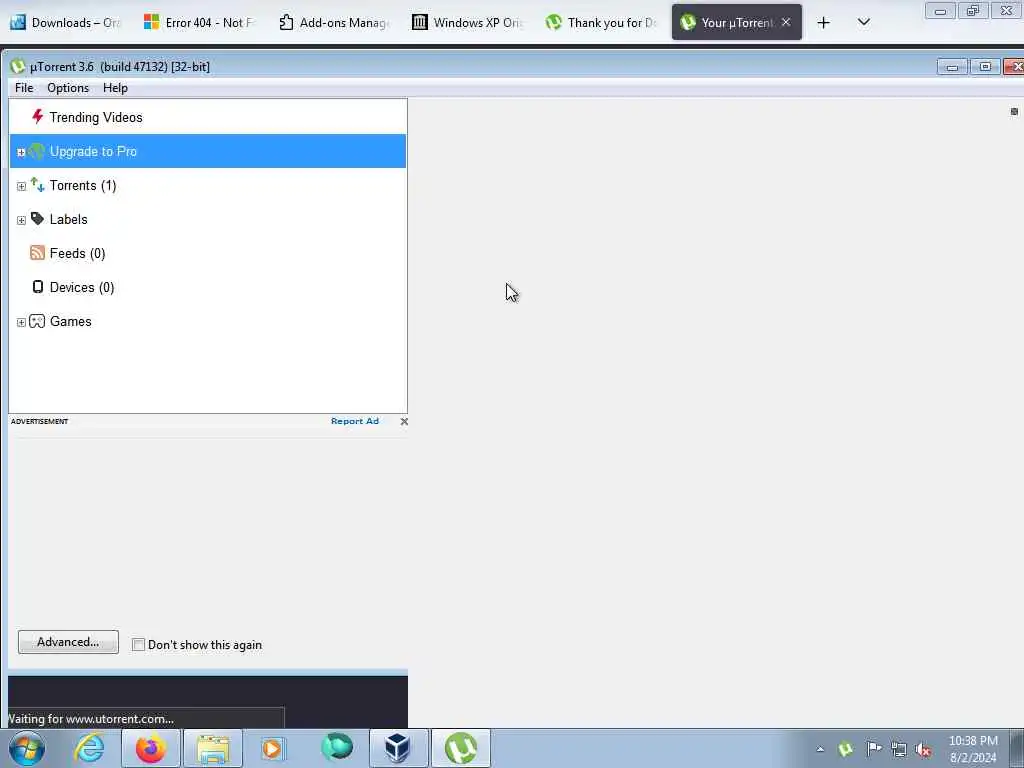Expand the Torrents (1) tree node
Viewport: 1024px width, 768px height.
coord(21,186)
